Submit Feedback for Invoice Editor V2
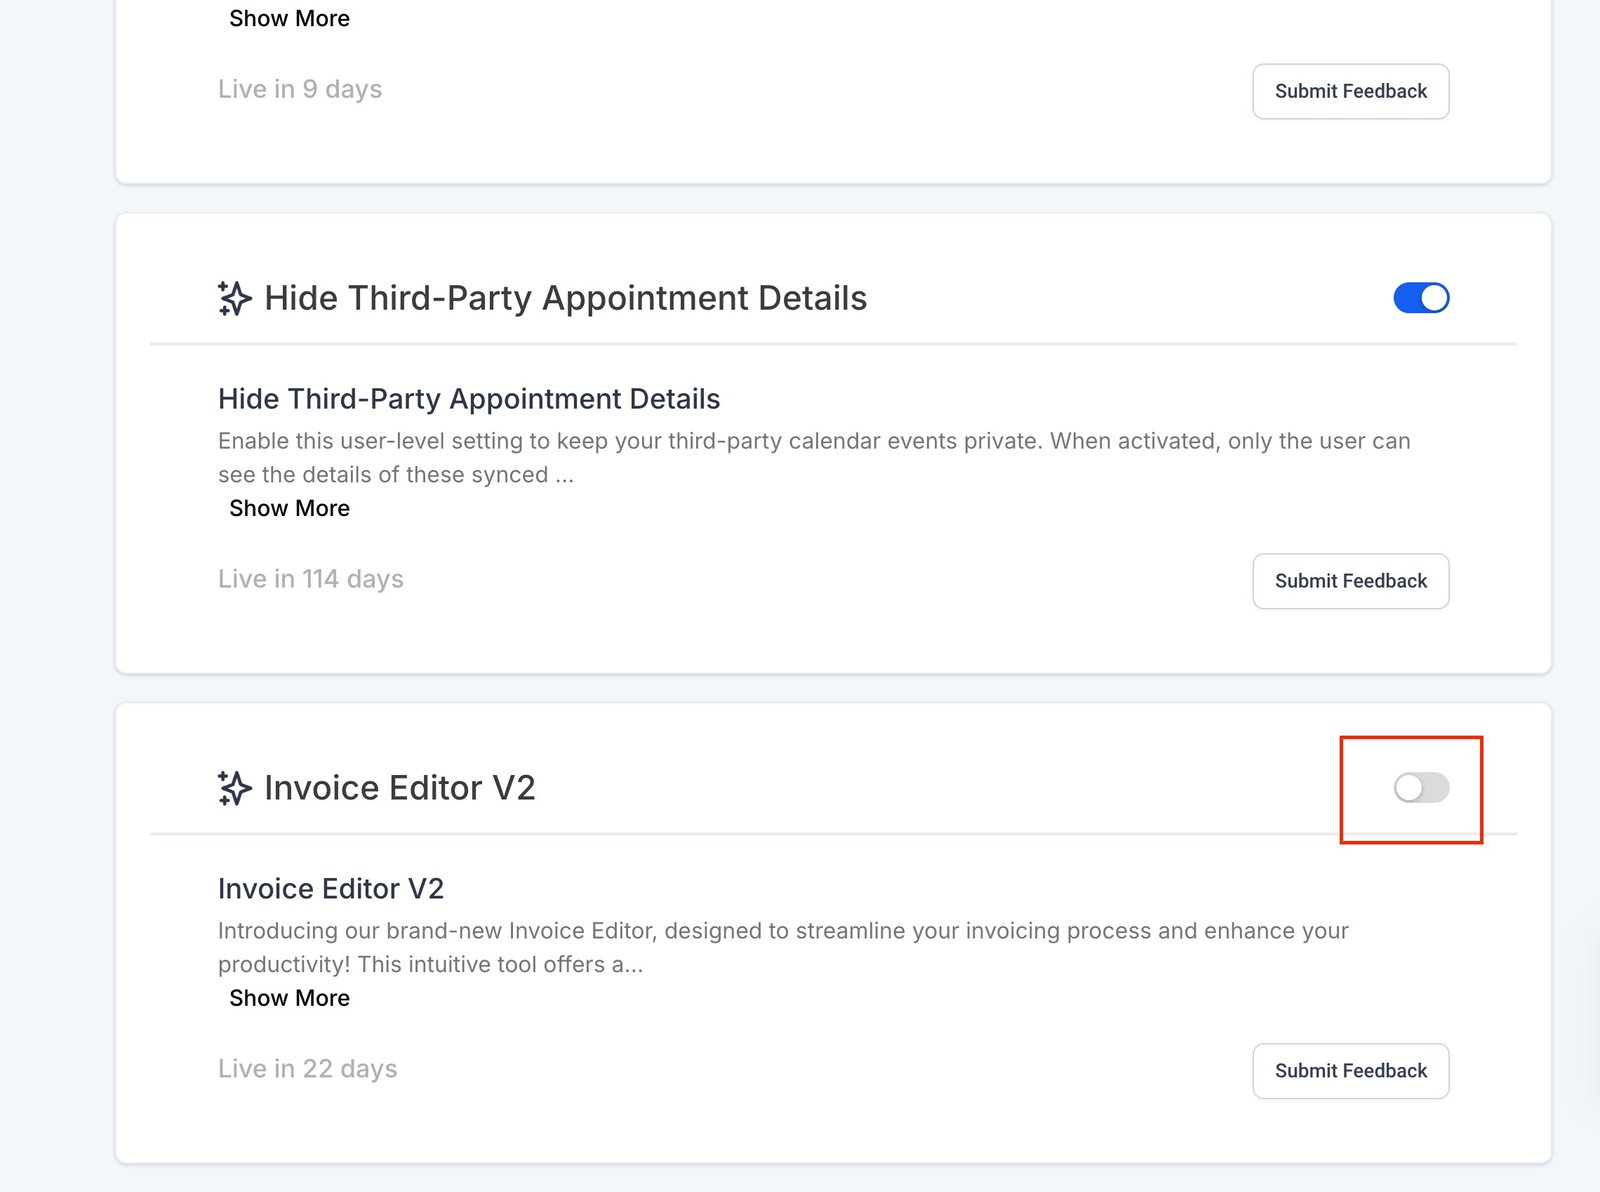 coord(1350,1071)
